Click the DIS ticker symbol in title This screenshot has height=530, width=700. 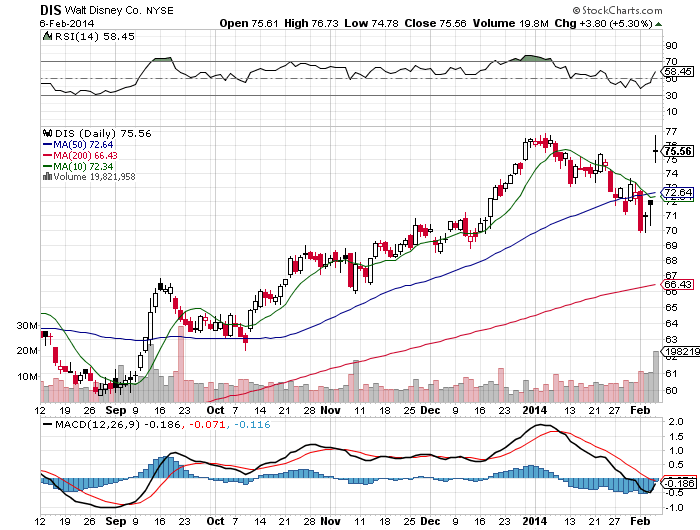tap(50, 10)
